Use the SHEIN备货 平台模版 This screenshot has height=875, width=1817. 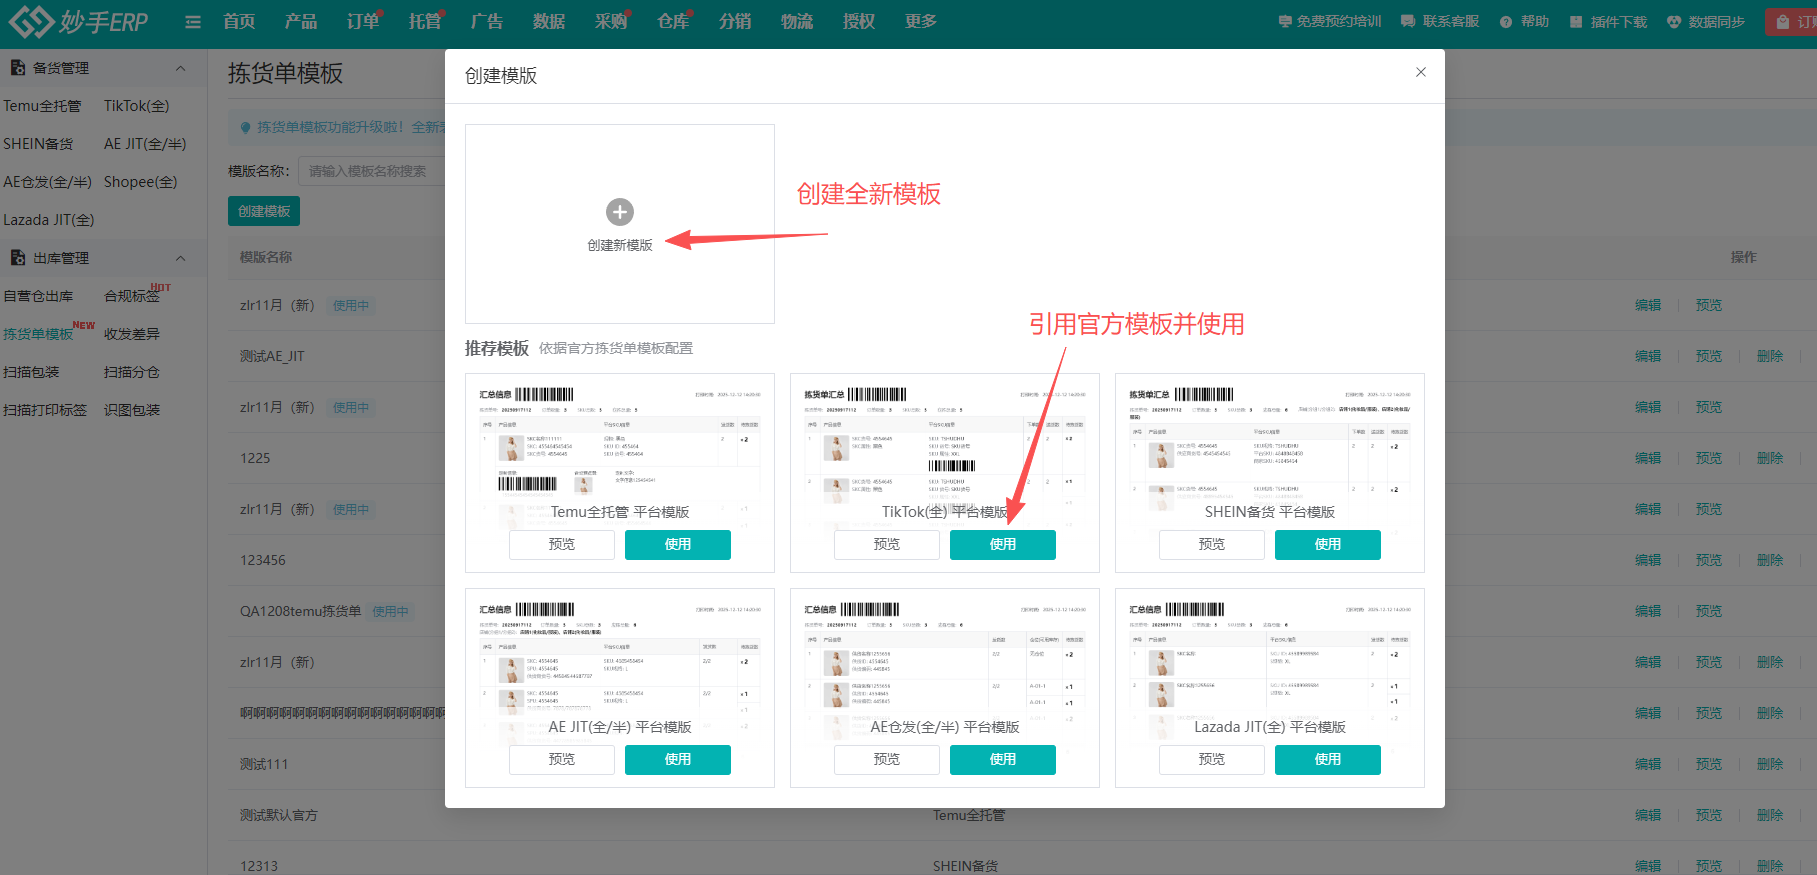[x=1328, y=544]
